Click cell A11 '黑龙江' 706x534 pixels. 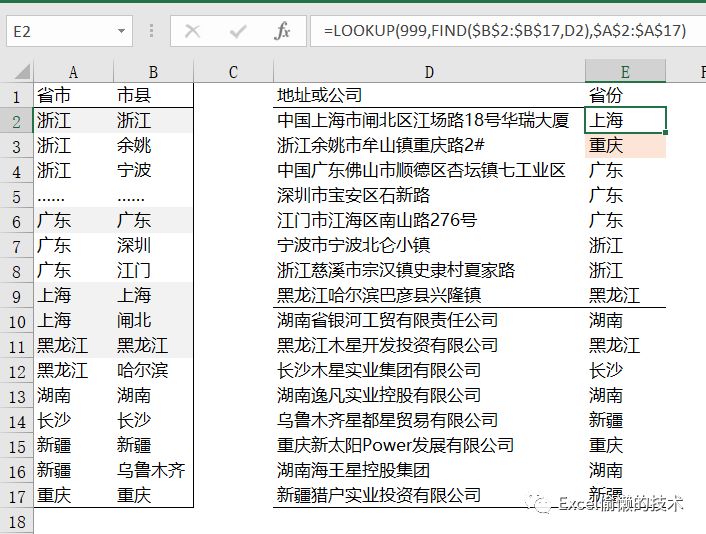pyautogui.click(x=73, y=346)
